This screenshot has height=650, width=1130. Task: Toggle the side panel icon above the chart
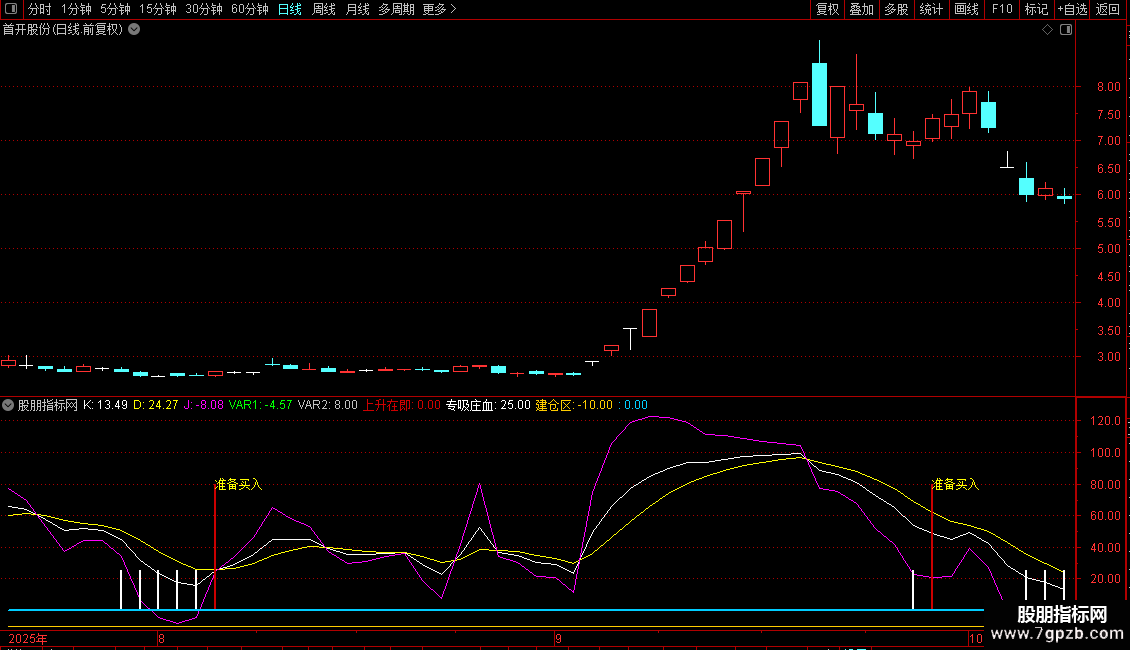tap(1066, 30)
